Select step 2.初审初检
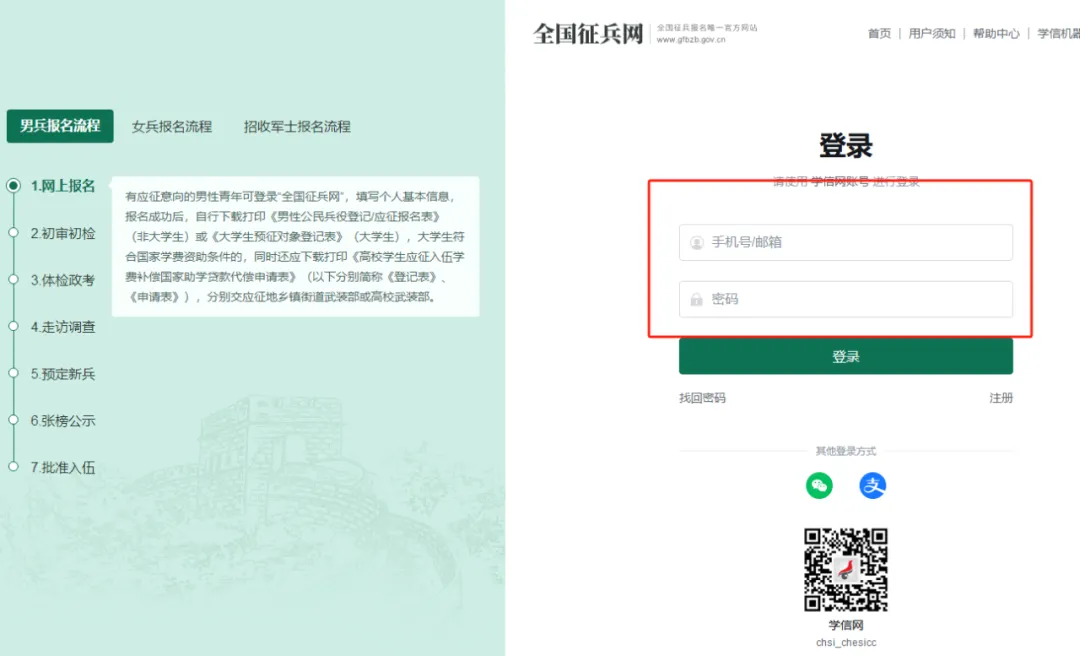Screen dimensions: 1080x656 (x=63, y=234)
